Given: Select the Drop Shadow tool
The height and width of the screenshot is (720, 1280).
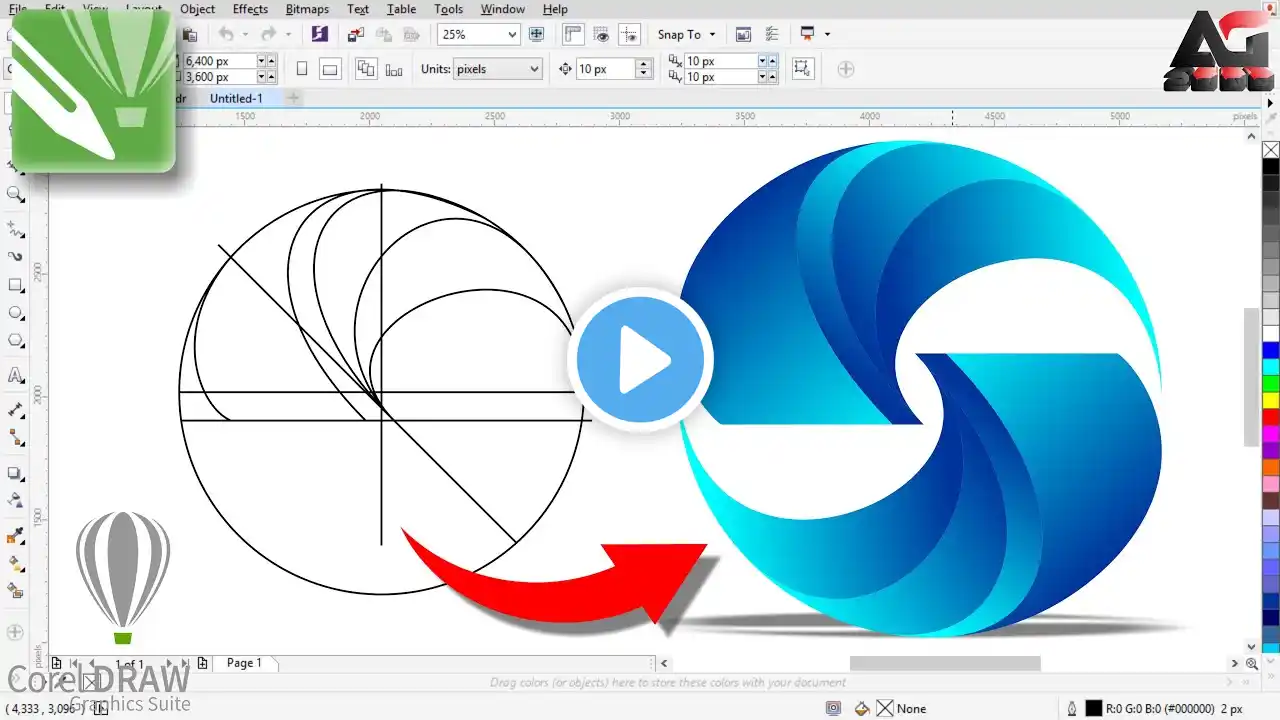Looking at the screenshot, I should (15, 473).
